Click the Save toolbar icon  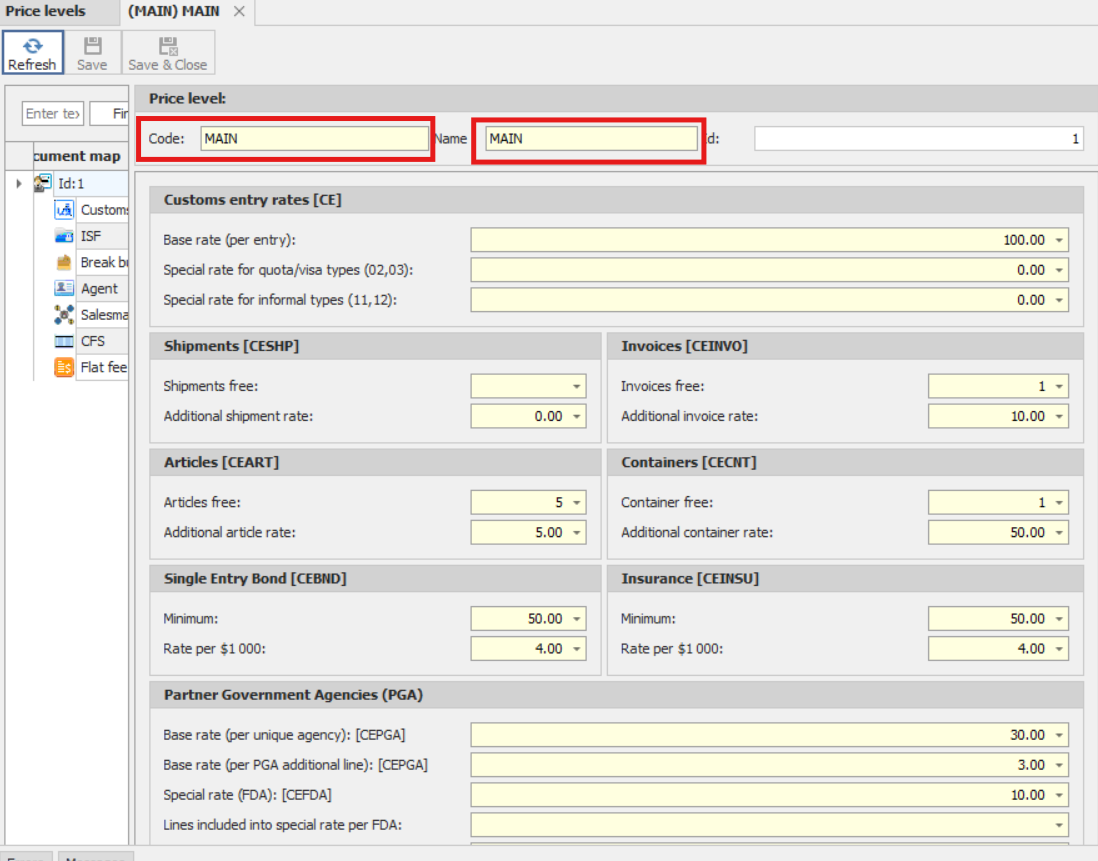92,53
